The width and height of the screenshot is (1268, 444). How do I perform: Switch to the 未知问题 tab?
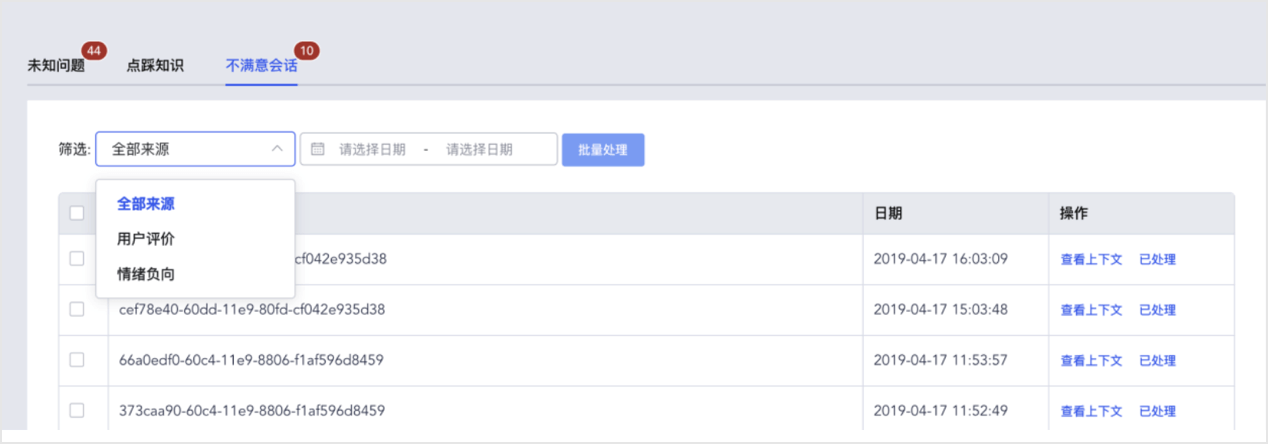56,66
